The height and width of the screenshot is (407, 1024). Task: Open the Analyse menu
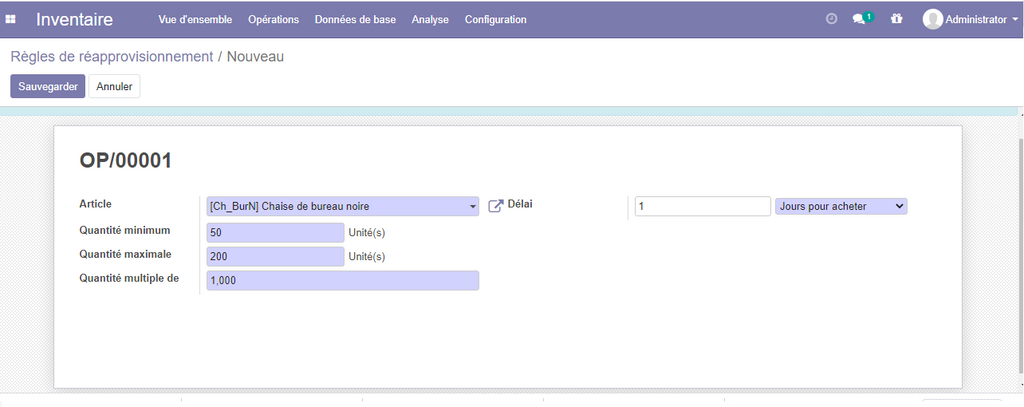430,19
